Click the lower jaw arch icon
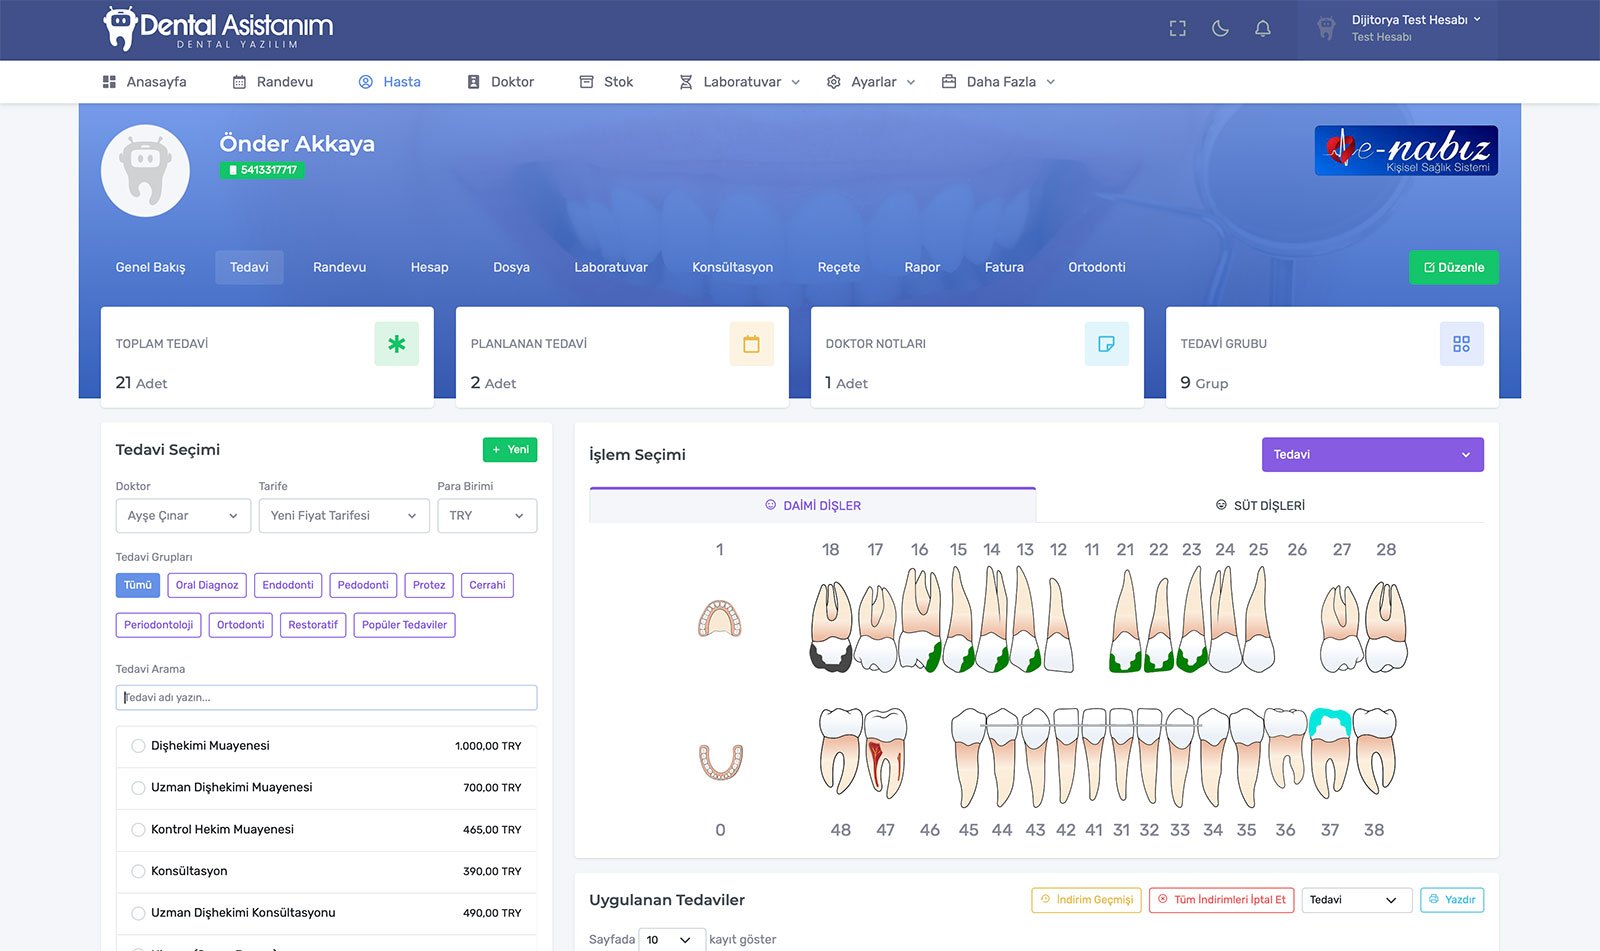This screenshot has height=951, width=1600. click(720, 762)
